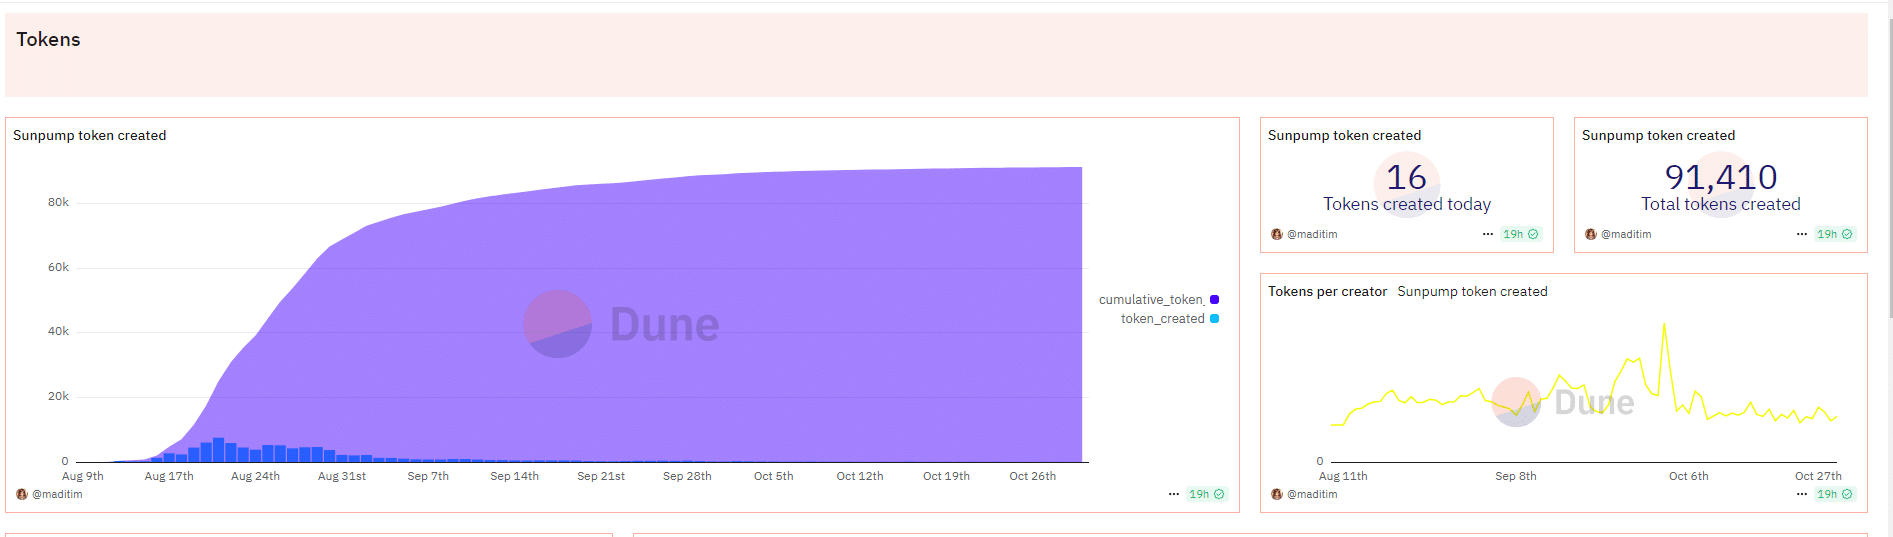Click 19h badge on Tokens per creator chart
This screenshot has height=537, width=1893.
pos(1834,494)
